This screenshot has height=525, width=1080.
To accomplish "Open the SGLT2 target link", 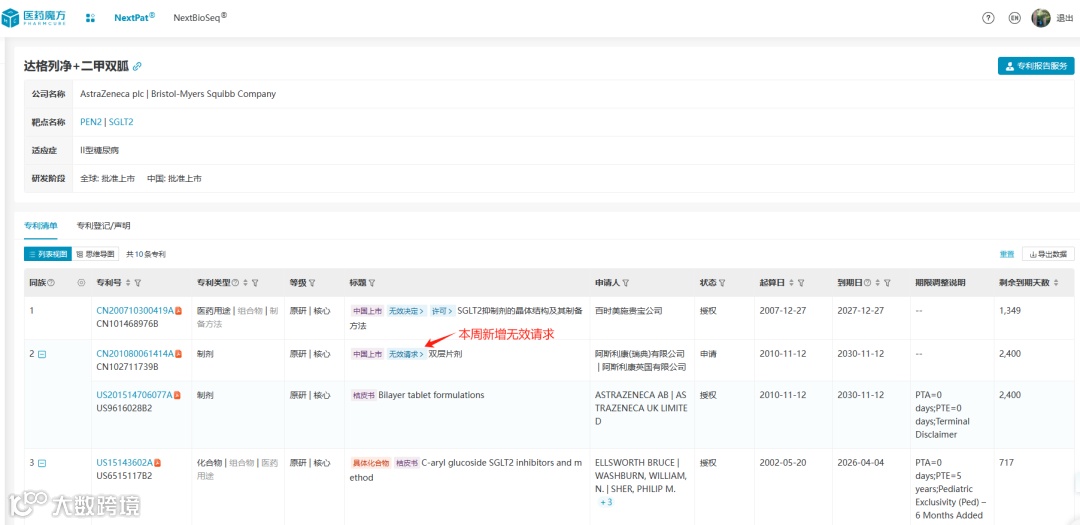I will tap(121, 122).
